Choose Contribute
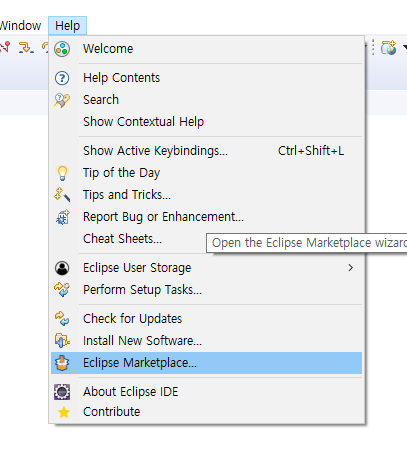 pyautogui.click(x=206, y=412)
